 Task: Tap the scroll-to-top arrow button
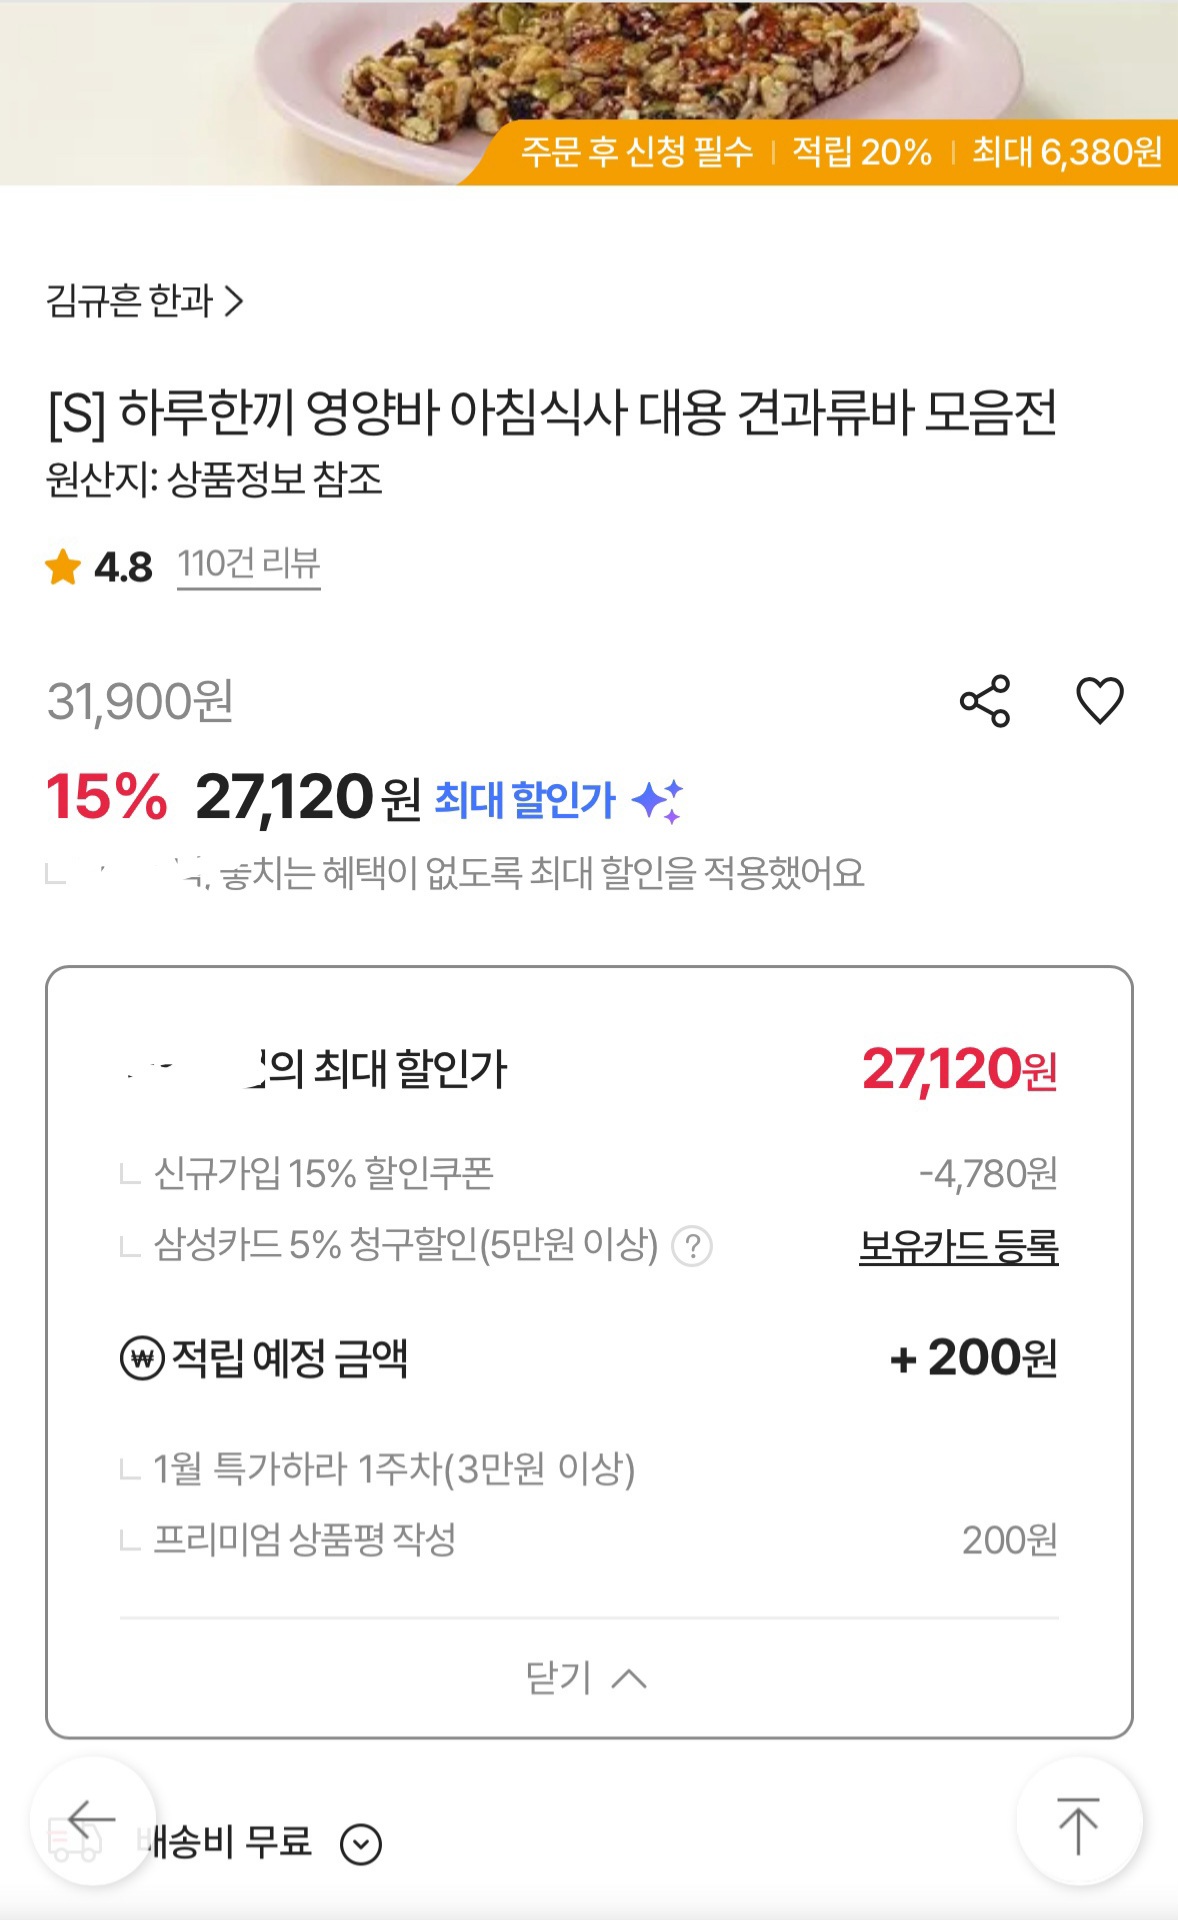coord(1078,1822)
